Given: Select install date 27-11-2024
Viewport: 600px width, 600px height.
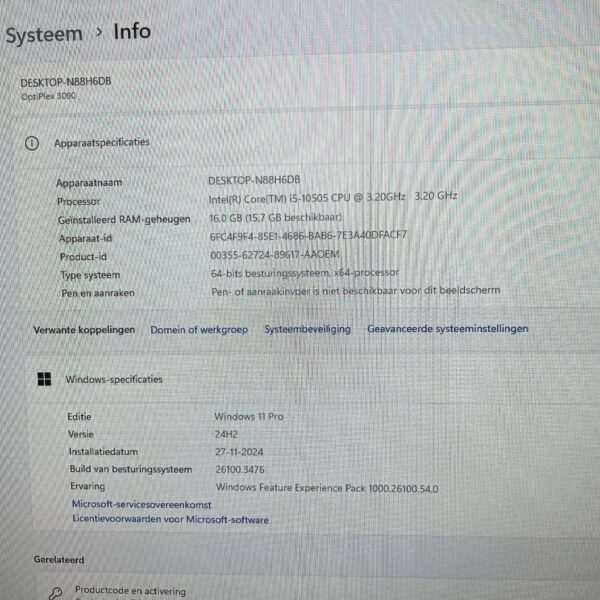Looking at the screenshot, I should coord(239,452).
